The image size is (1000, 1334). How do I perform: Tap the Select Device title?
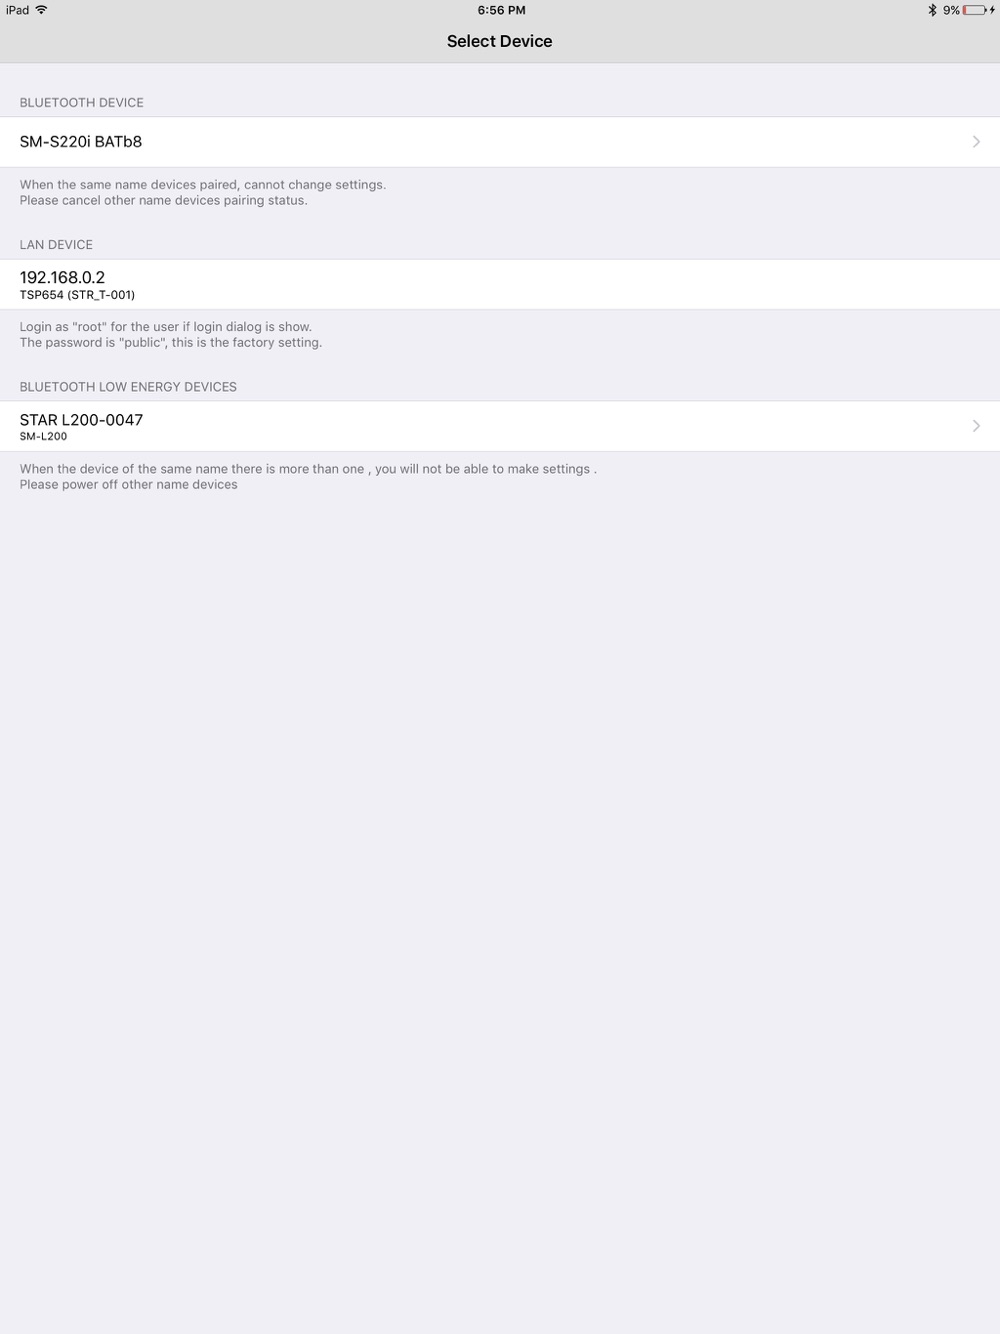tap(499, 41)
